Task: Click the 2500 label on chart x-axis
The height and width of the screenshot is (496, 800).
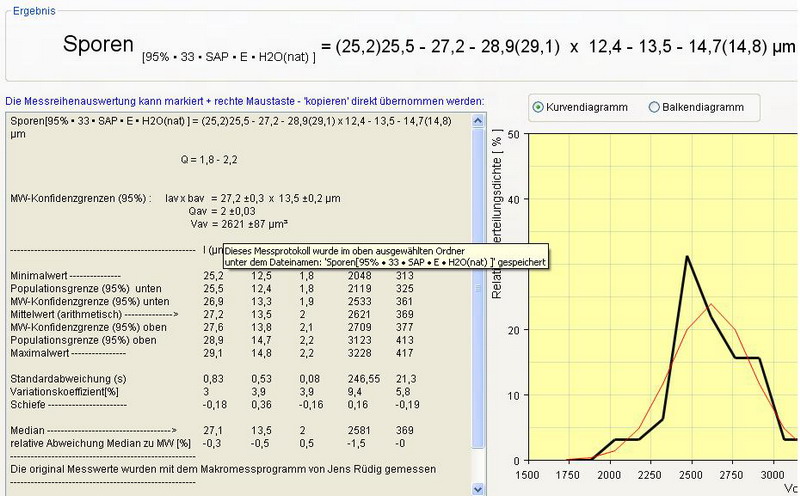Action: tap(687, 476)
